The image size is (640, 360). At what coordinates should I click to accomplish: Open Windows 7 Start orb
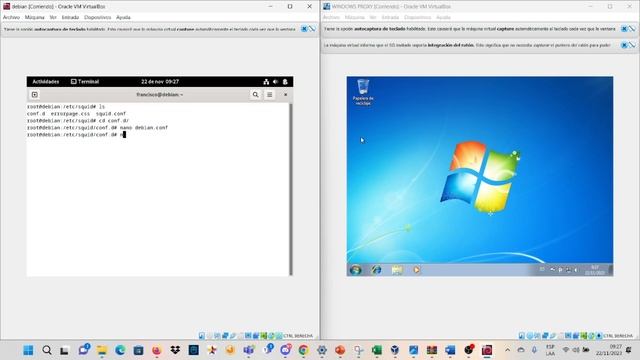click(356, 270)
